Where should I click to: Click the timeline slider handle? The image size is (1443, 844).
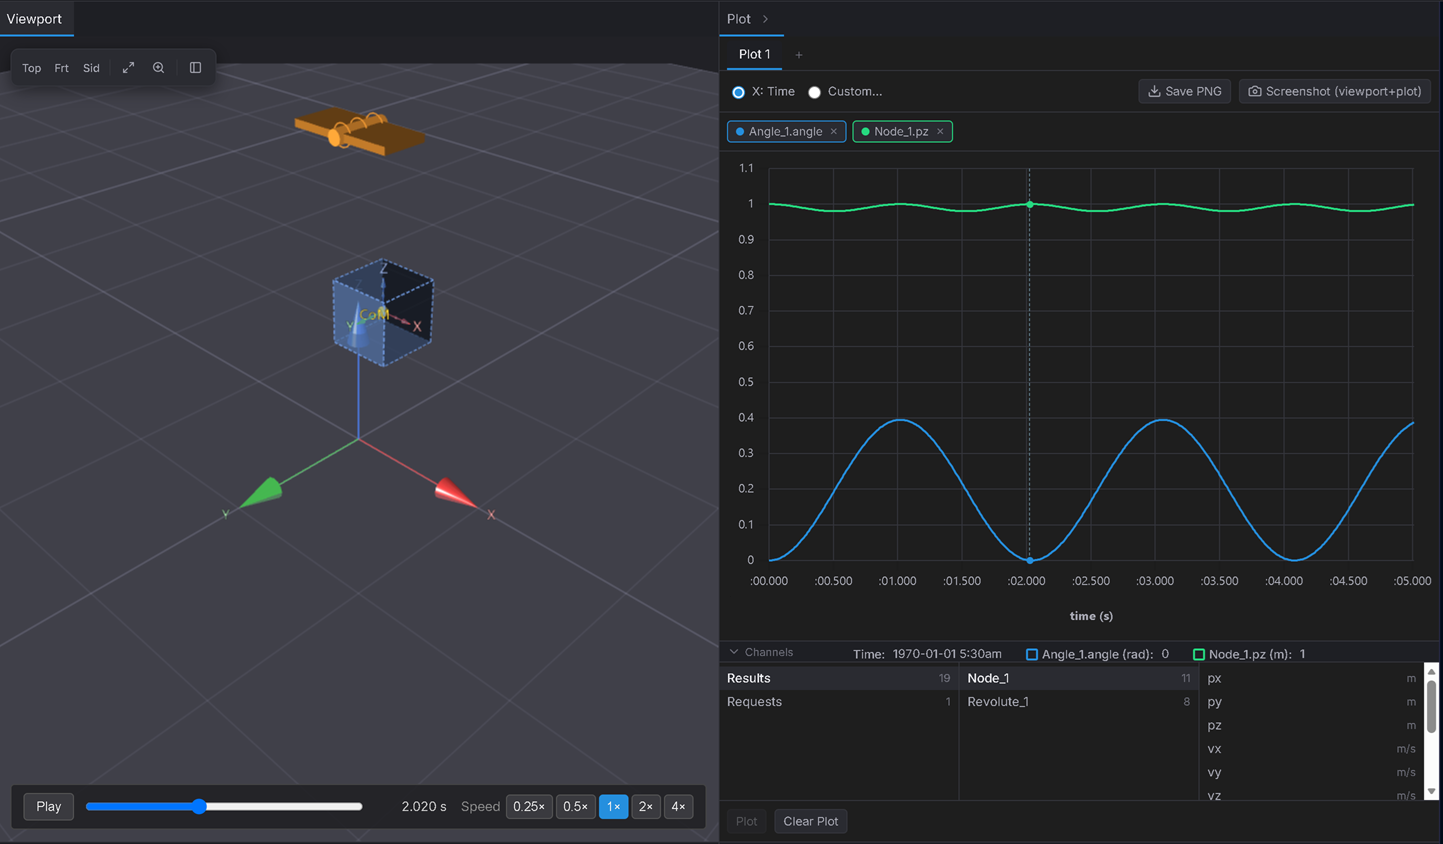click(x=199, y=806)
